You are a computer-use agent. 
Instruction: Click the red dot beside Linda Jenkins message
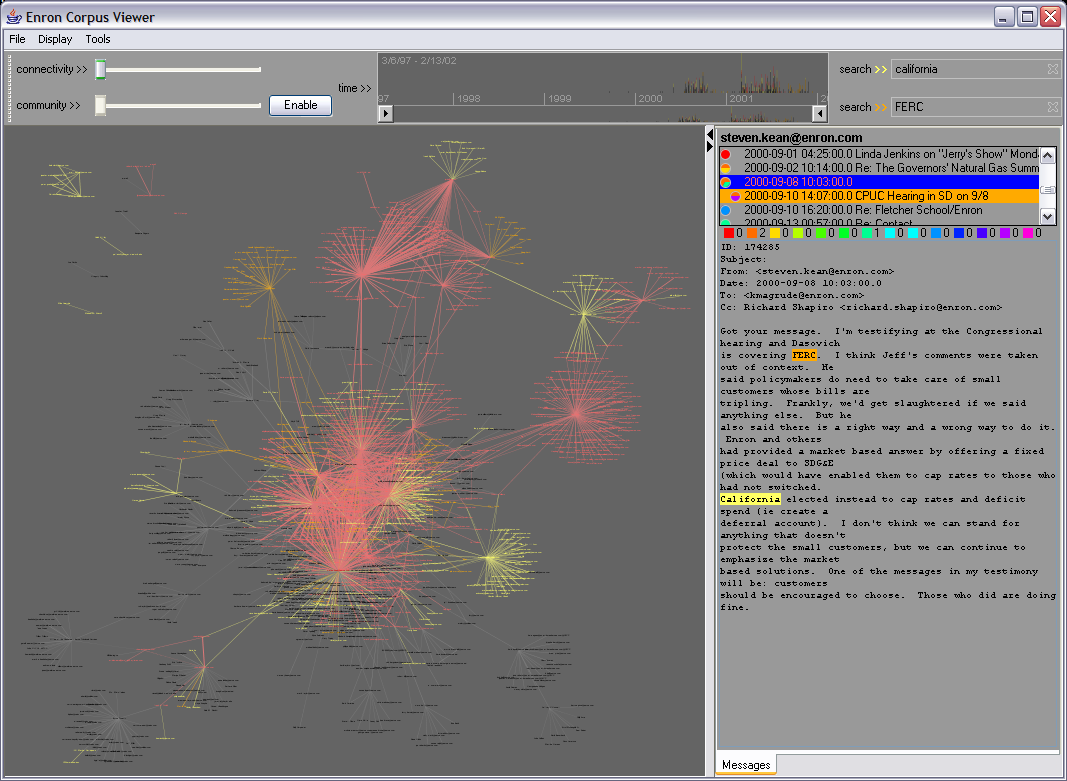click(x=726, y=154)
